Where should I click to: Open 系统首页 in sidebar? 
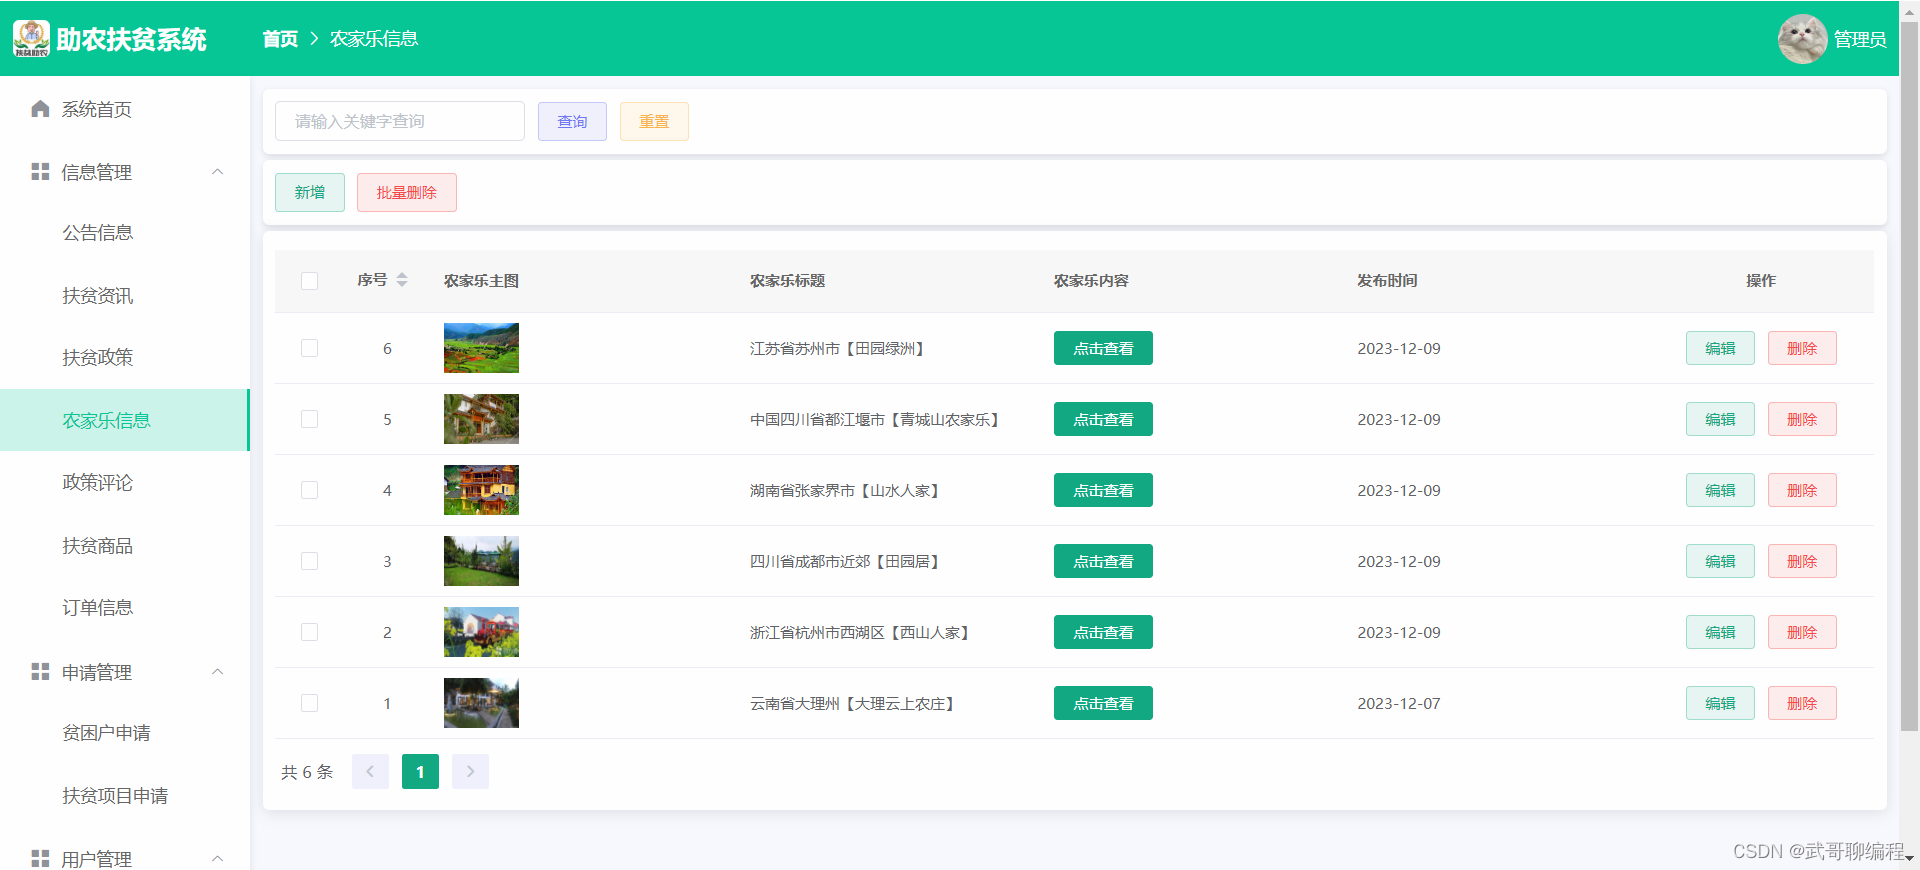[x=125, y=109]
